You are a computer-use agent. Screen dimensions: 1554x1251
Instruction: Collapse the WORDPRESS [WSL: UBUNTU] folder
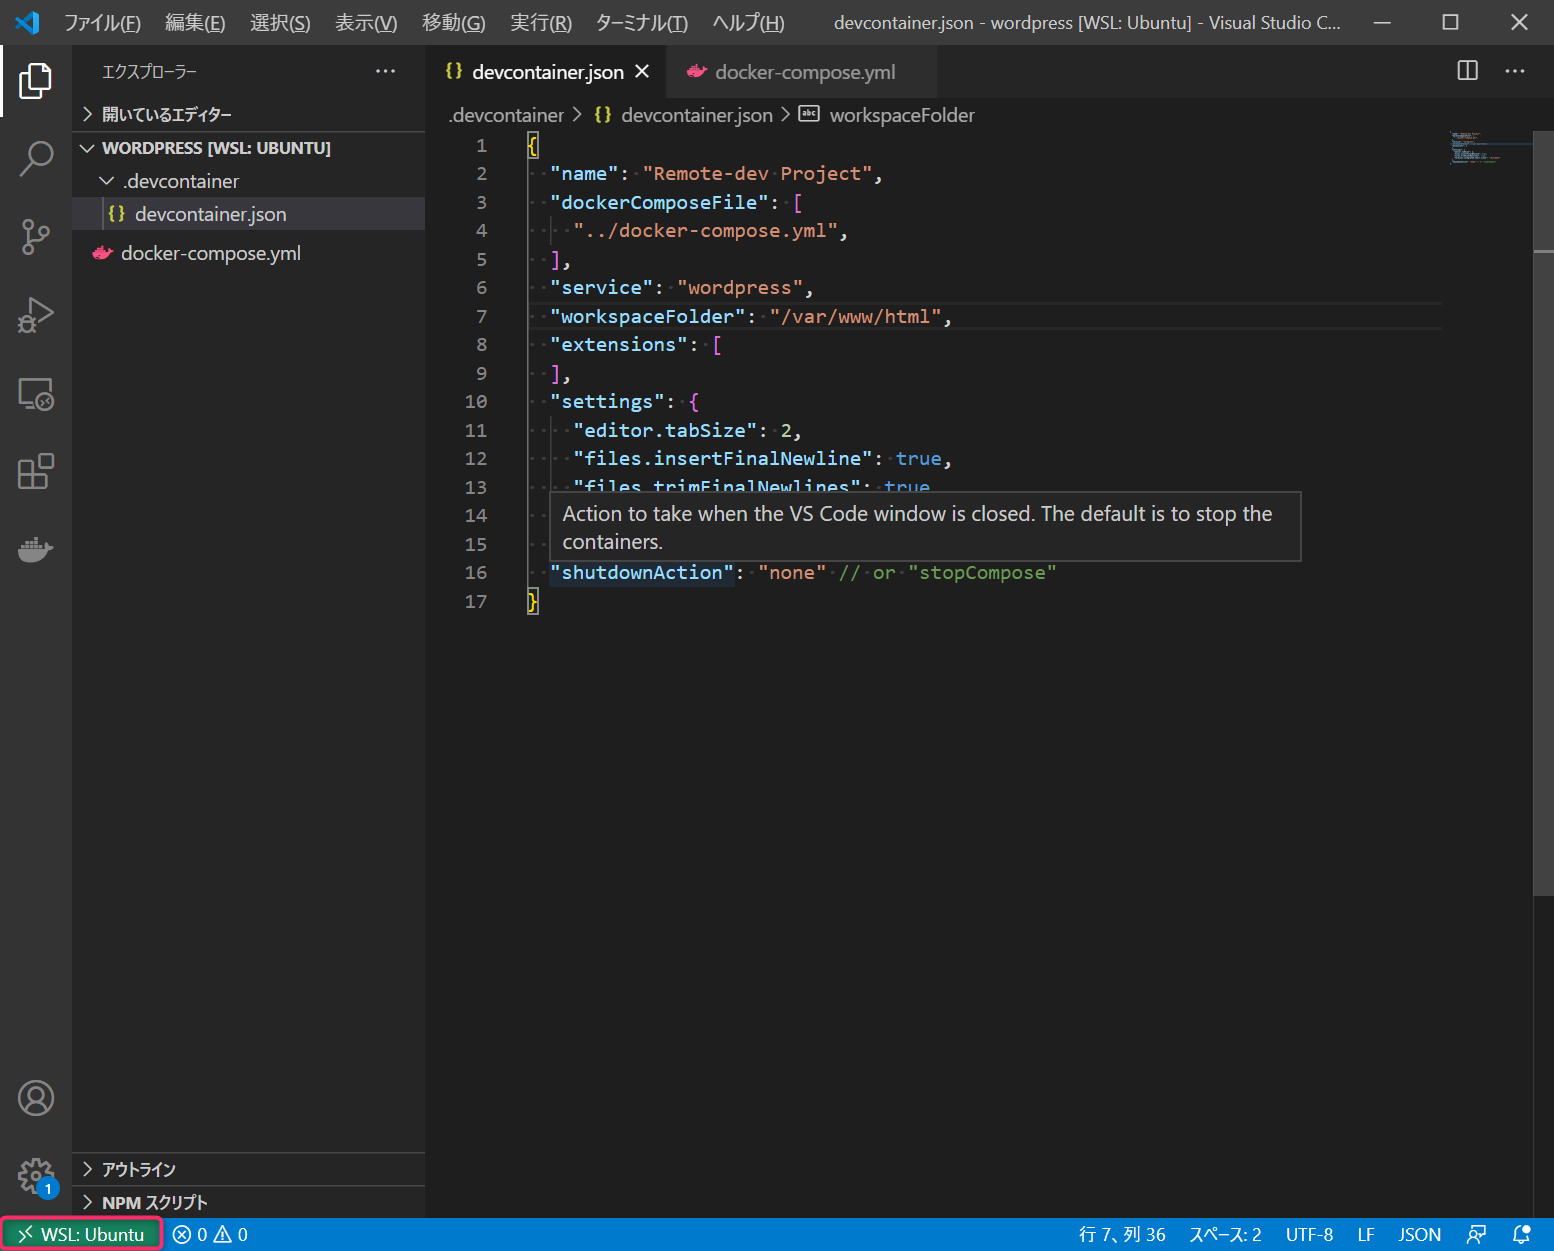click(249, 148)
